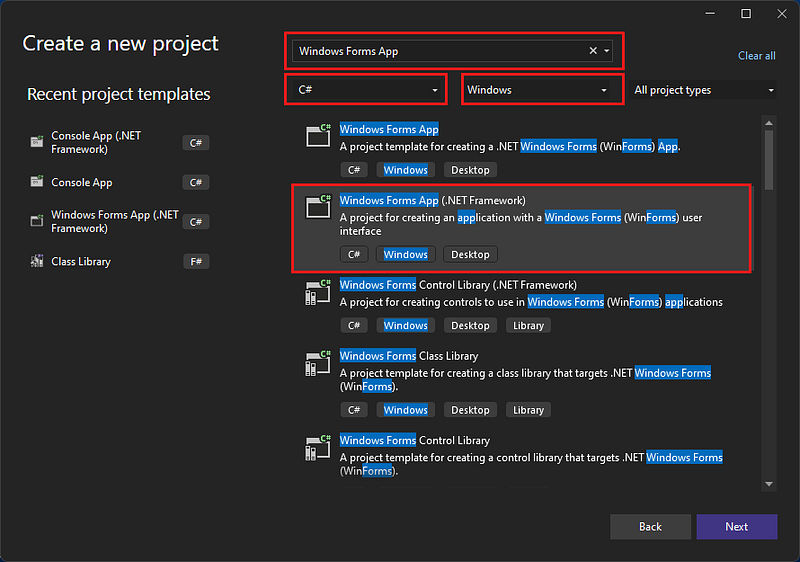Viewport: 800px width, 562px height.
Task: Choose recent Windows Forms App (.NET Framework)
Action: click(120, 221)
